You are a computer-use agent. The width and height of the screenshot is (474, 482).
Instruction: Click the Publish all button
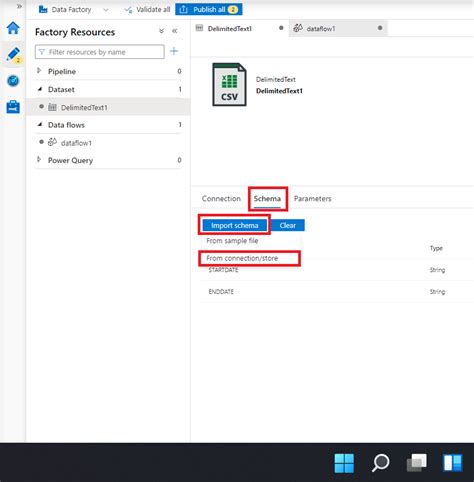pos(209,9)
